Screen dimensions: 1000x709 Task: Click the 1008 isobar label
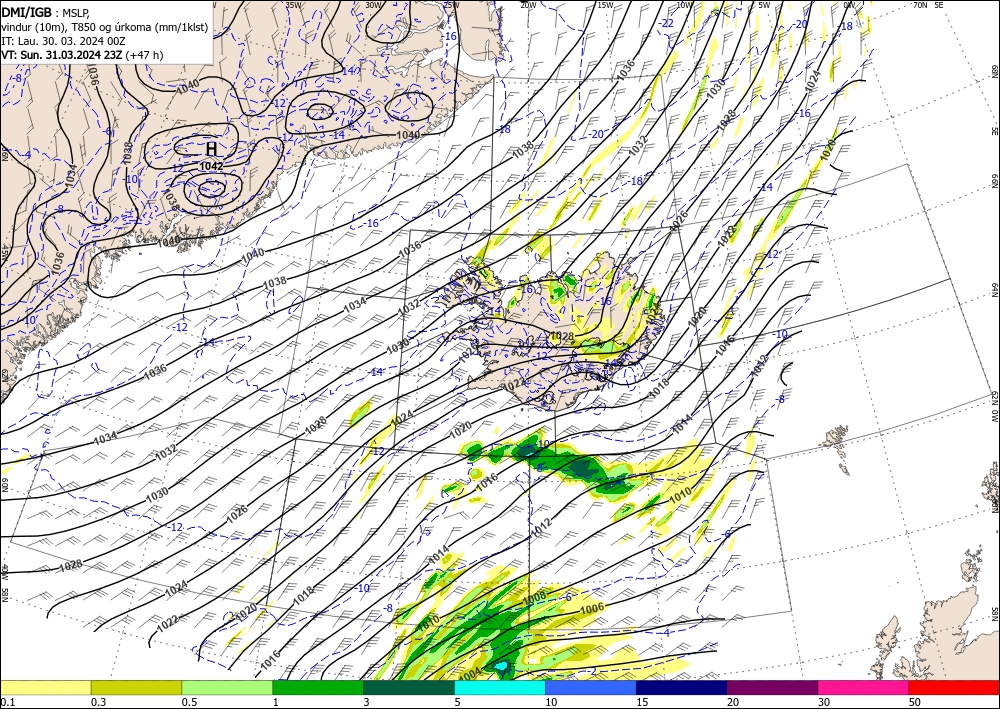534,598
